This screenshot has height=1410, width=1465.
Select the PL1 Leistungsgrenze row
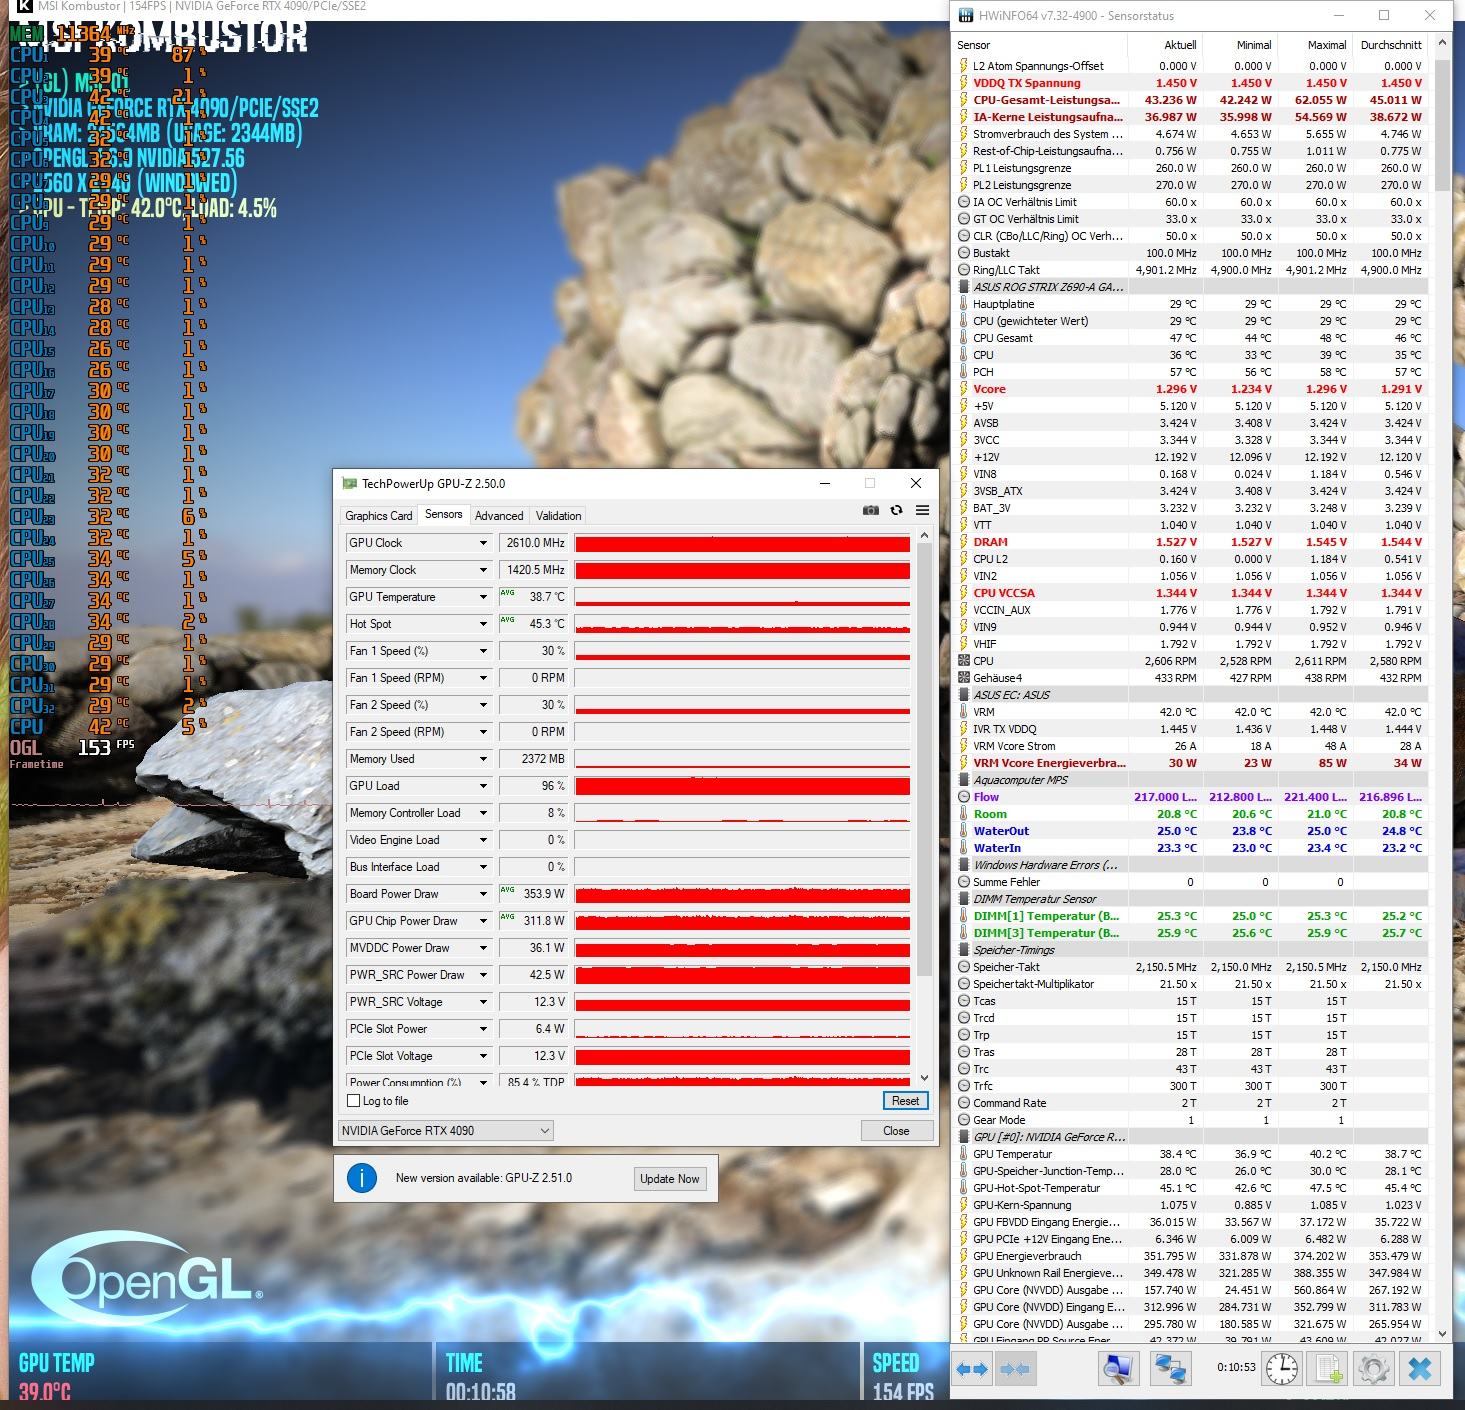tap(1191, 168)
